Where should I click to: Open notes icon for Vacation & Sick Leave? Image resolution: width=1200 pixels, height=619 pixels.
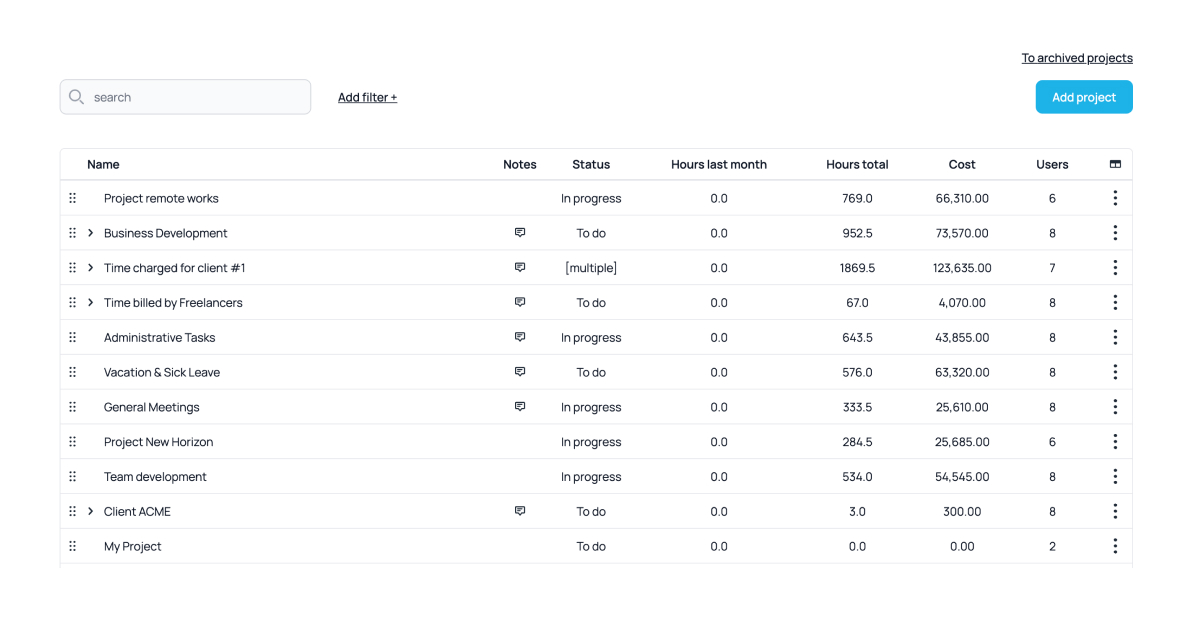click(520, 372)
